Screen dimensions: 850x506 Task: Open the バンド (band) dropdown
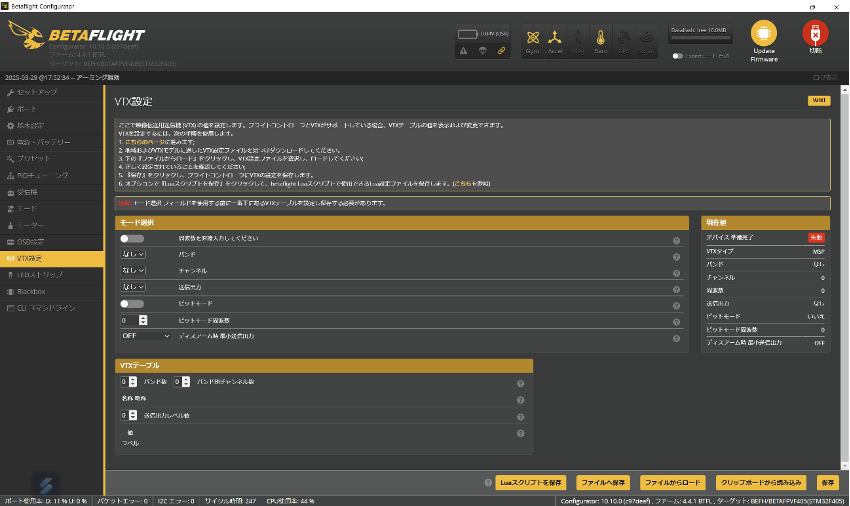click(133, 254)
